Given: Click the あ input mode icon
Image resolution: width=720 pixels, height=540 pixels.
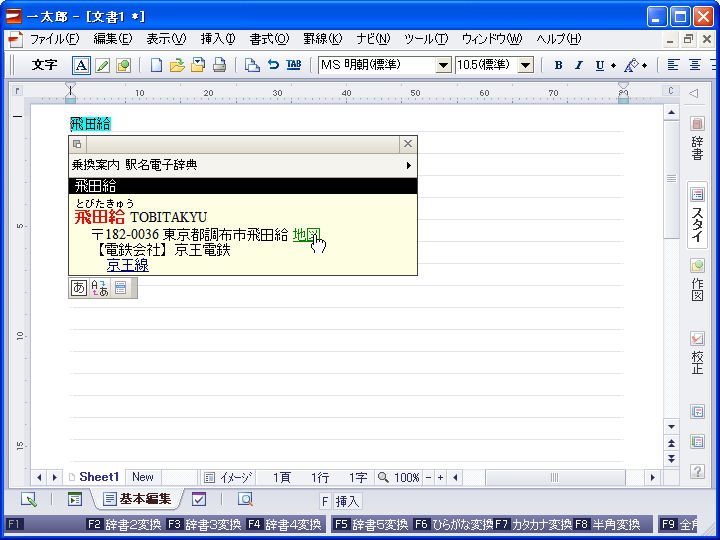Looking at the screenshot, I should (79, 288).
